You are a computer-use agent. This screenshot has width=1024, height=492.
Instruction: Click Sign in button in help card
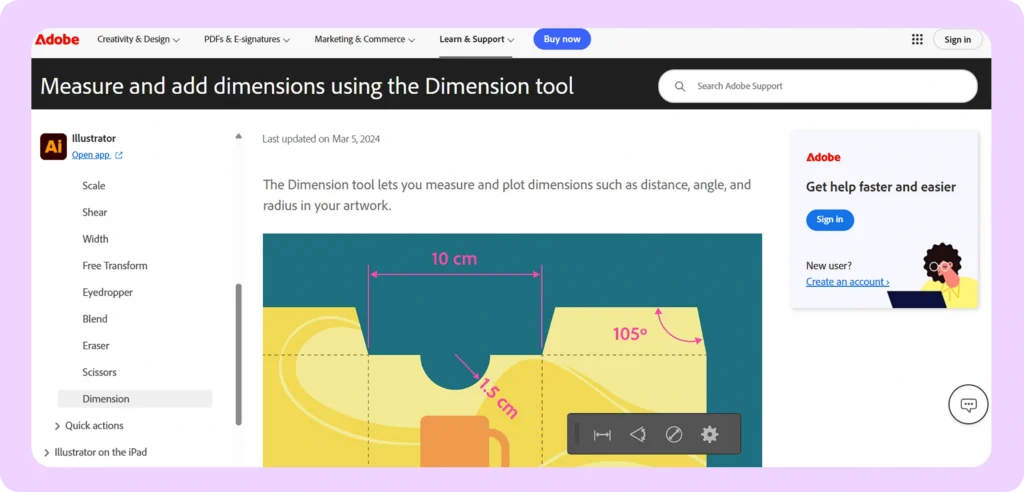click(x=829, y=220)
